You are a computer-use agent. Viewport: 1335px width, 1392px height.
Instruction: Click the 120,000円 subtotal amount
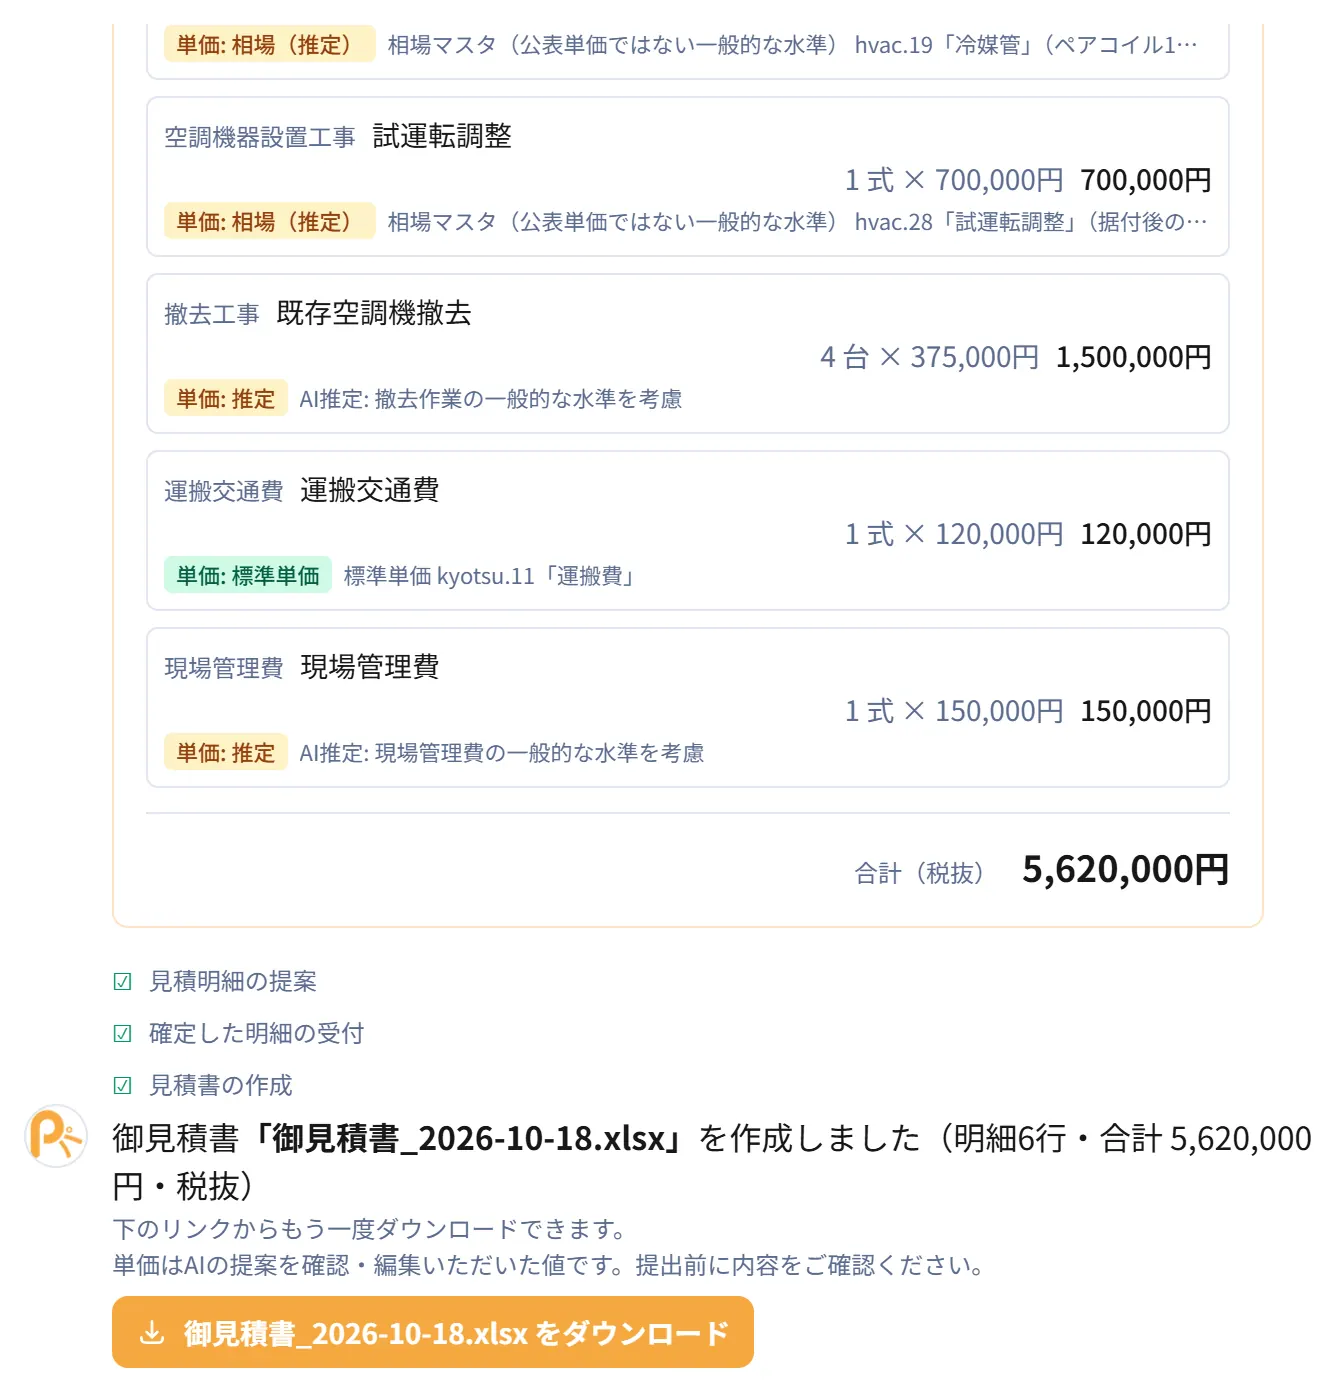point(1146,534)
